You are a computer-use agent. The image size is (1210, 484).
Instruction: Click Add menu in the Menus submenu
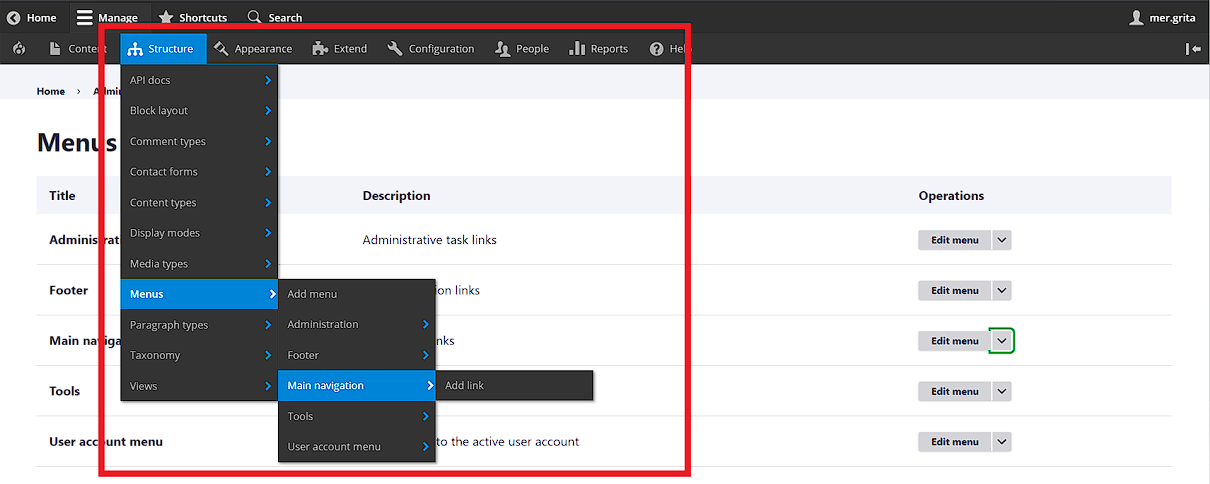312,294
